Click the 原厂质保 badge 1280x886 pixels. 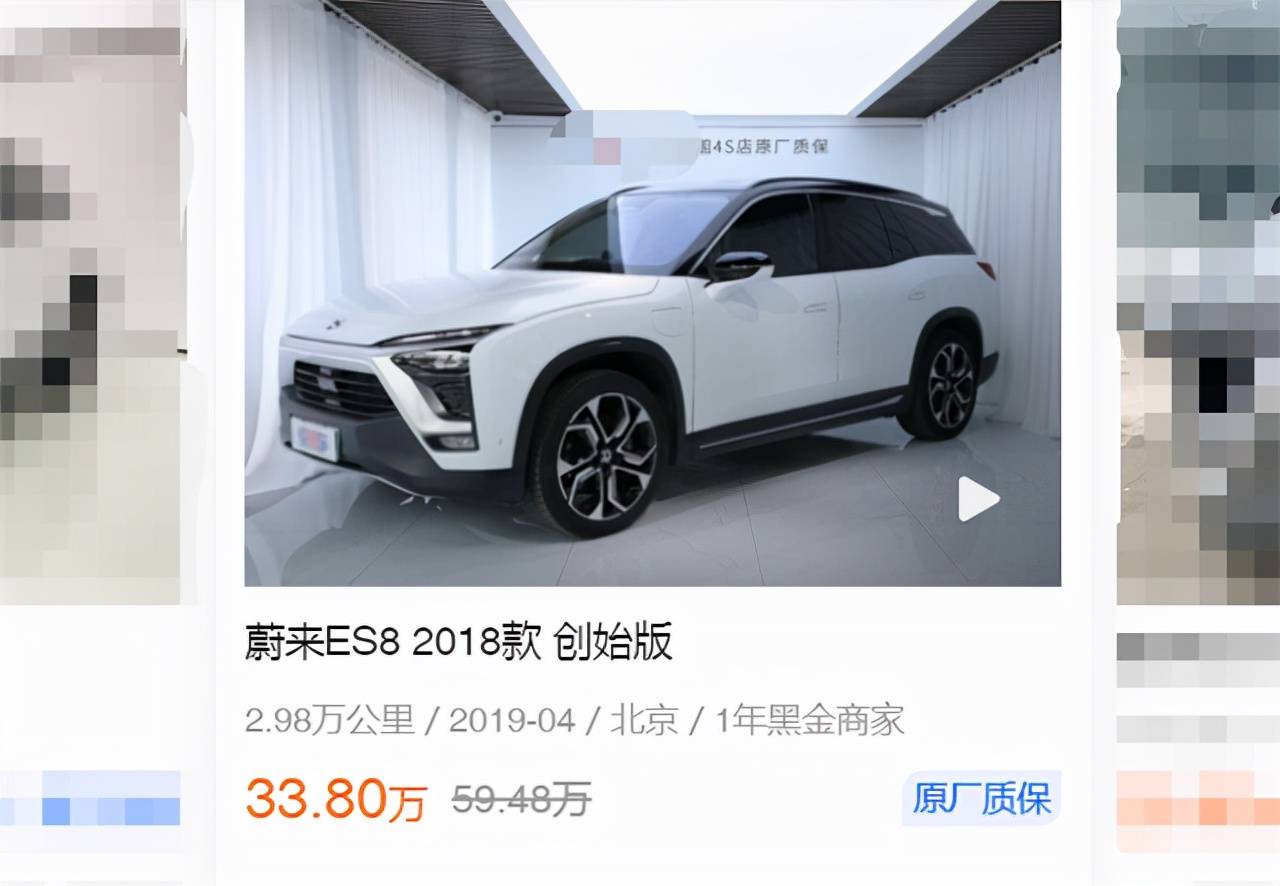(981, 799)
